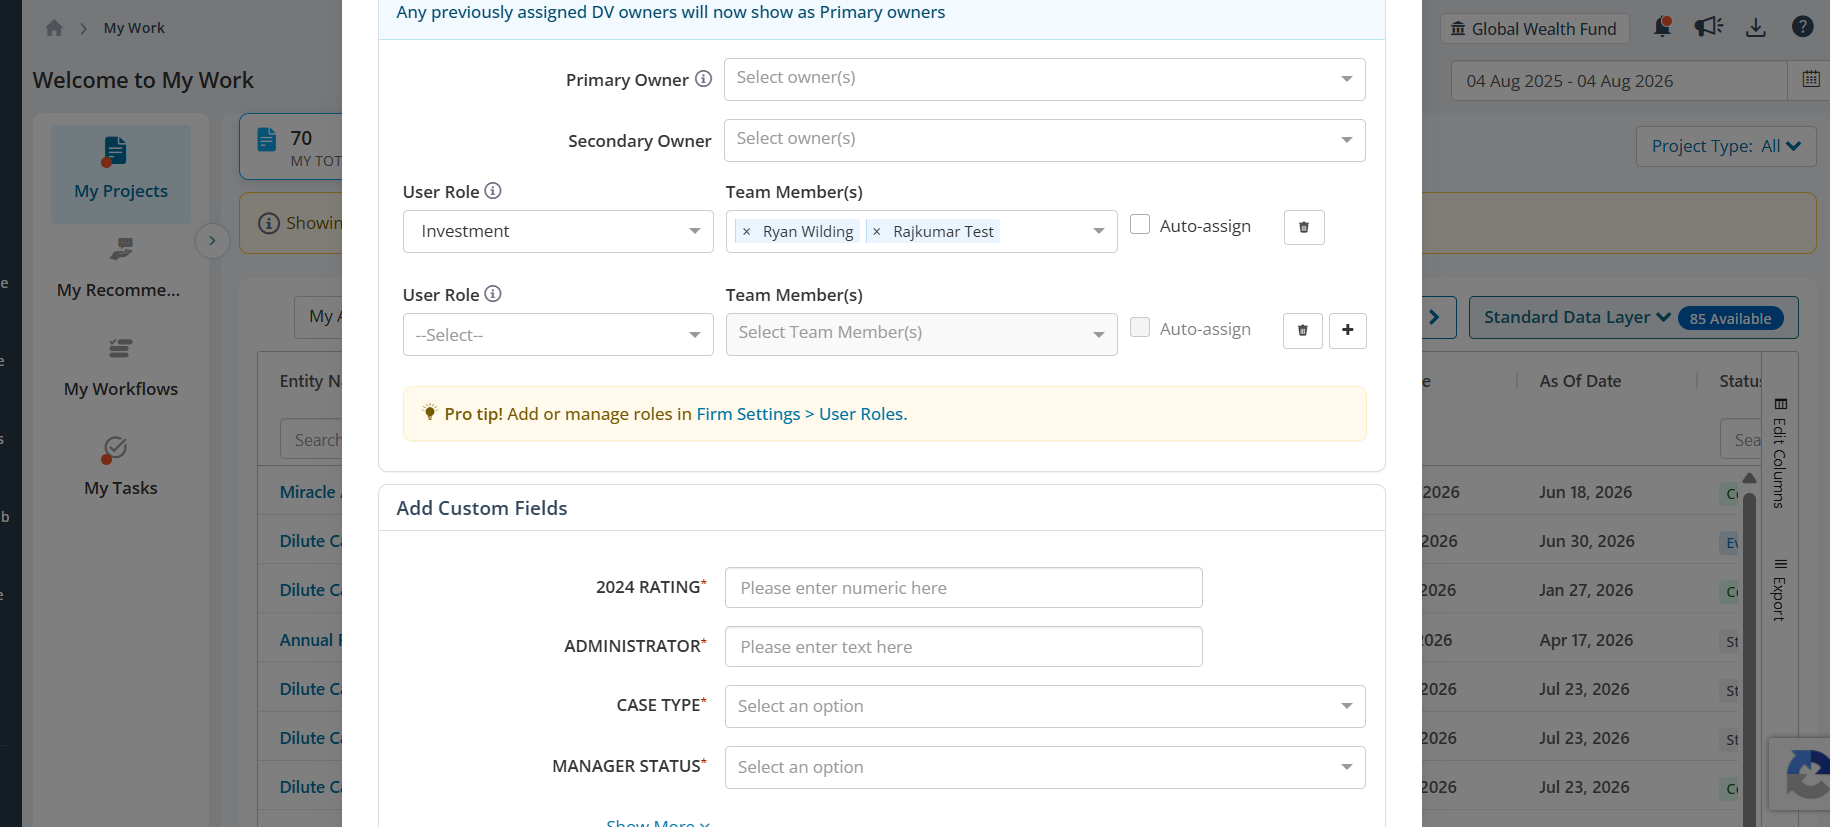Image resolution: width=1833 pixels, height=827 pixels.
Task: Open the notifications bell icon
Action: [1662, 27]
